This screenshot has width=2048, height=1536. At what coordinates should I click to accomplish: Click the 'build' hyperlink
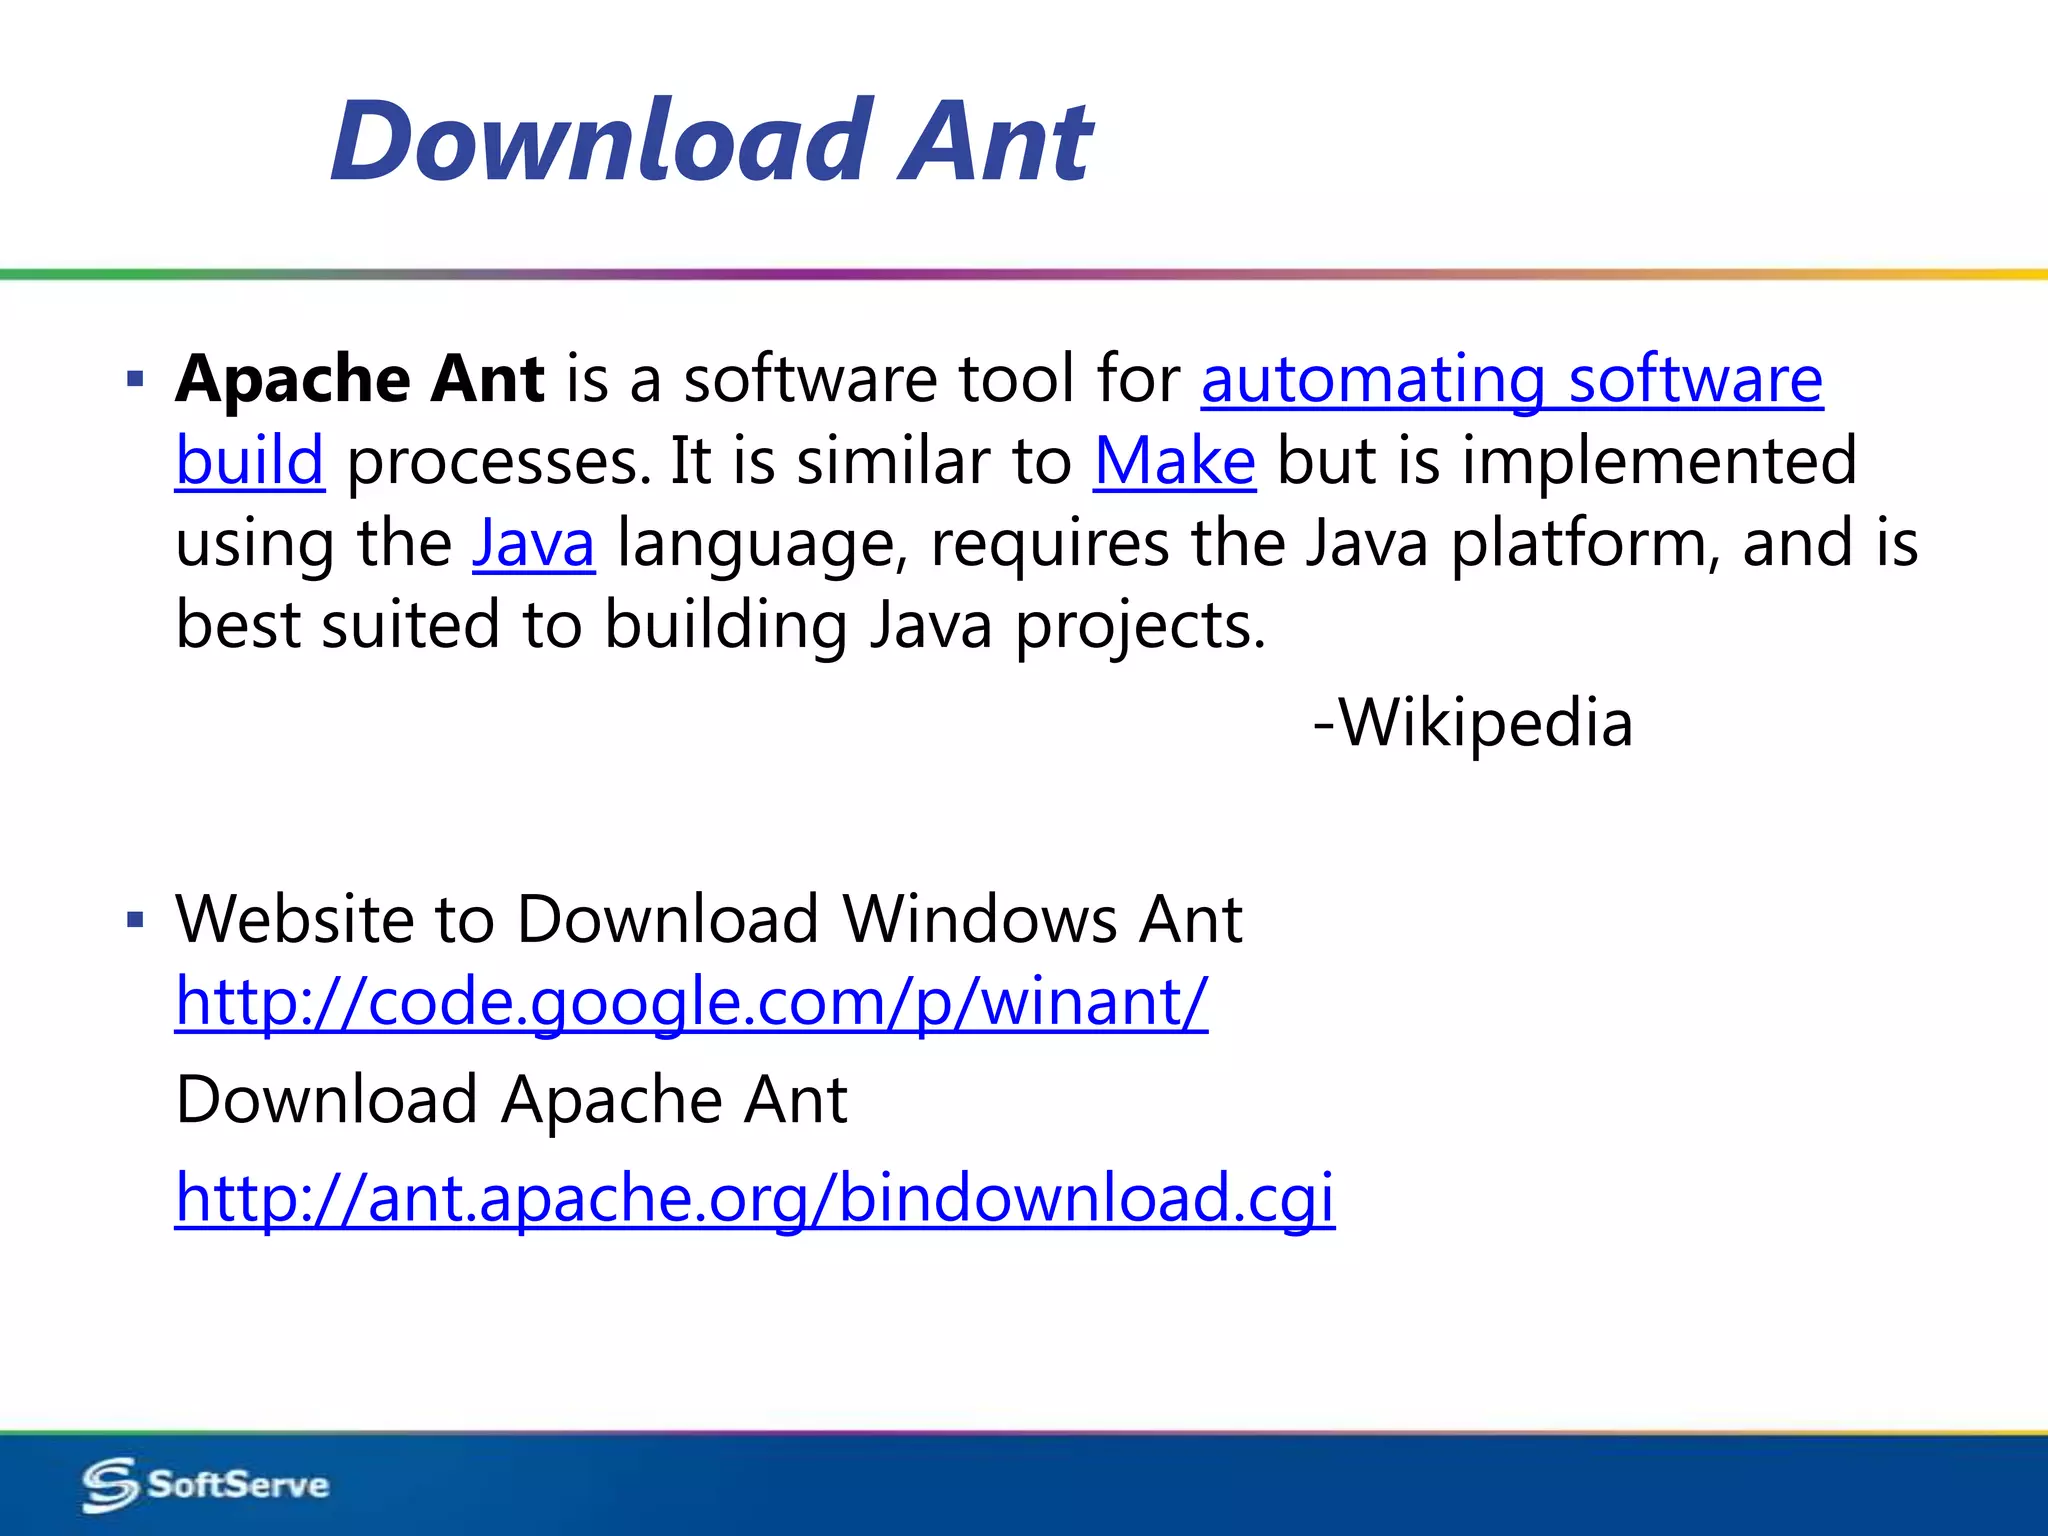tap(250, 462)
